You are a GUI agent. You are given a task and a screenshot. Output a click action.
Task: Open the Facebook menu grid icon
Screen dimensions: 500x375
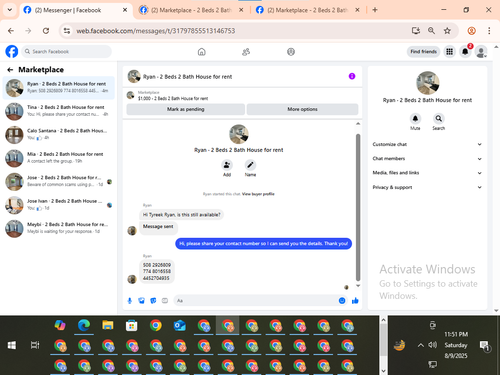(x=450, y=52)
